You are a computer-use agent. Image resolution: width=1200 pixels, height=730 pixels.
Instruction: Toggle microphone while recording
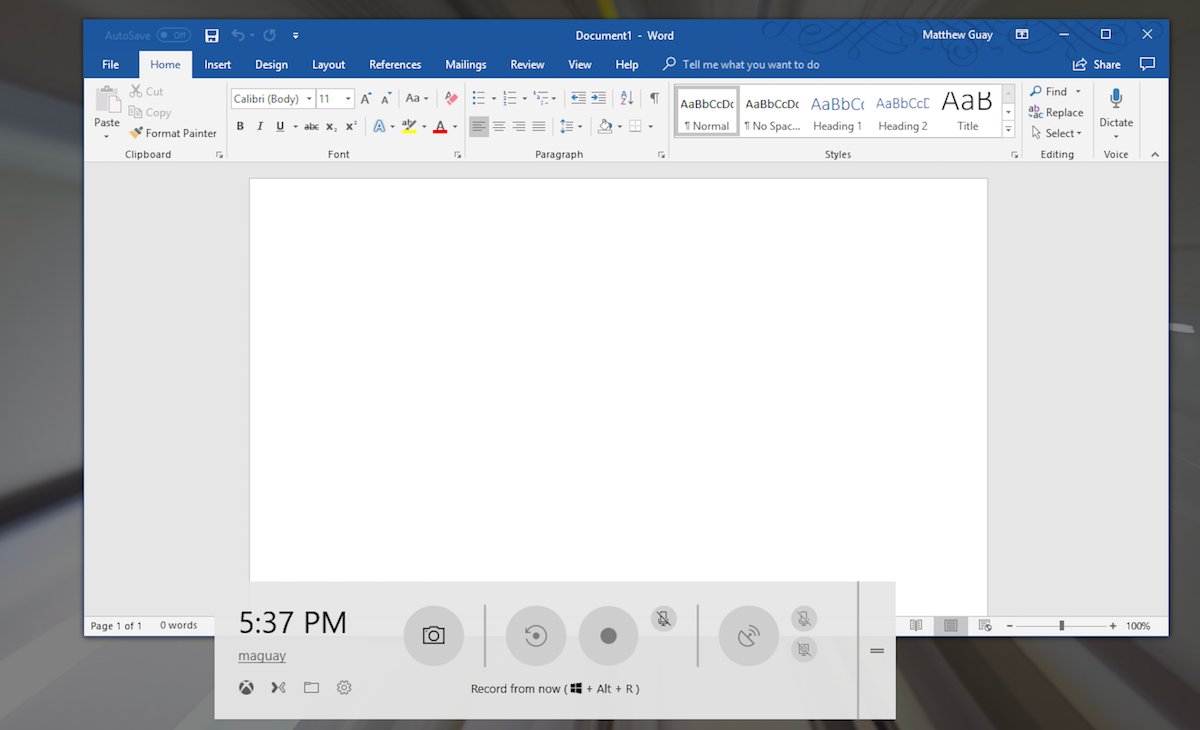[663, 618]
